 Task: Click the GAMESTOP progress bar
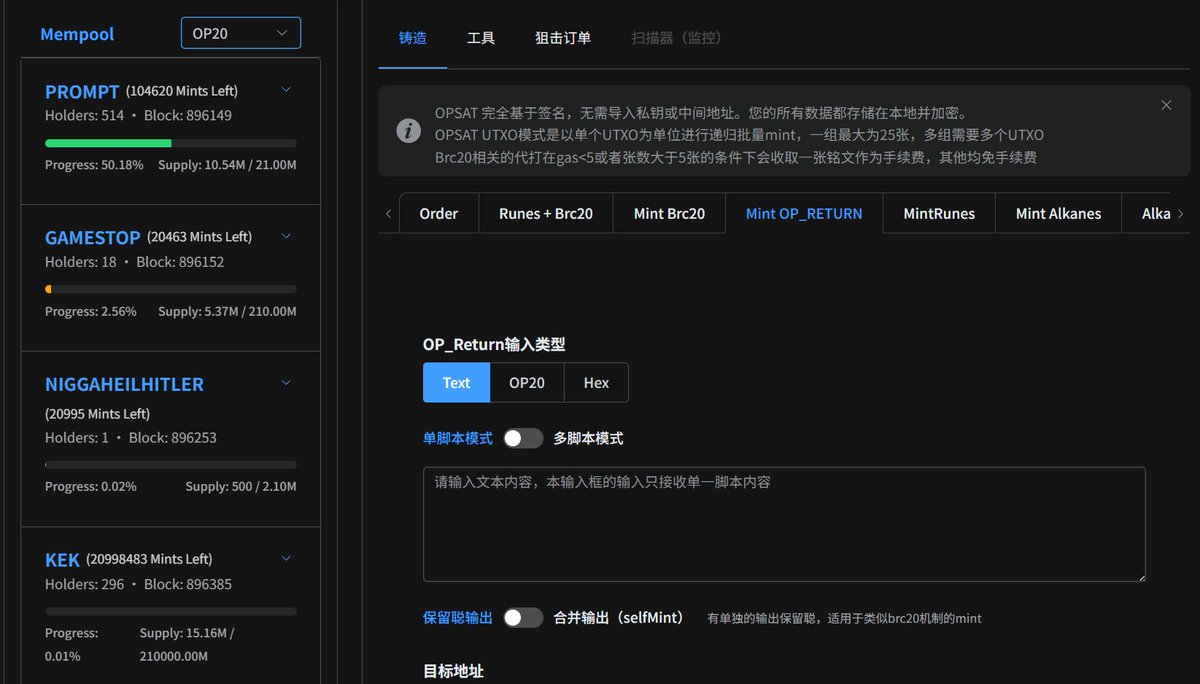[x=171, y=289]
